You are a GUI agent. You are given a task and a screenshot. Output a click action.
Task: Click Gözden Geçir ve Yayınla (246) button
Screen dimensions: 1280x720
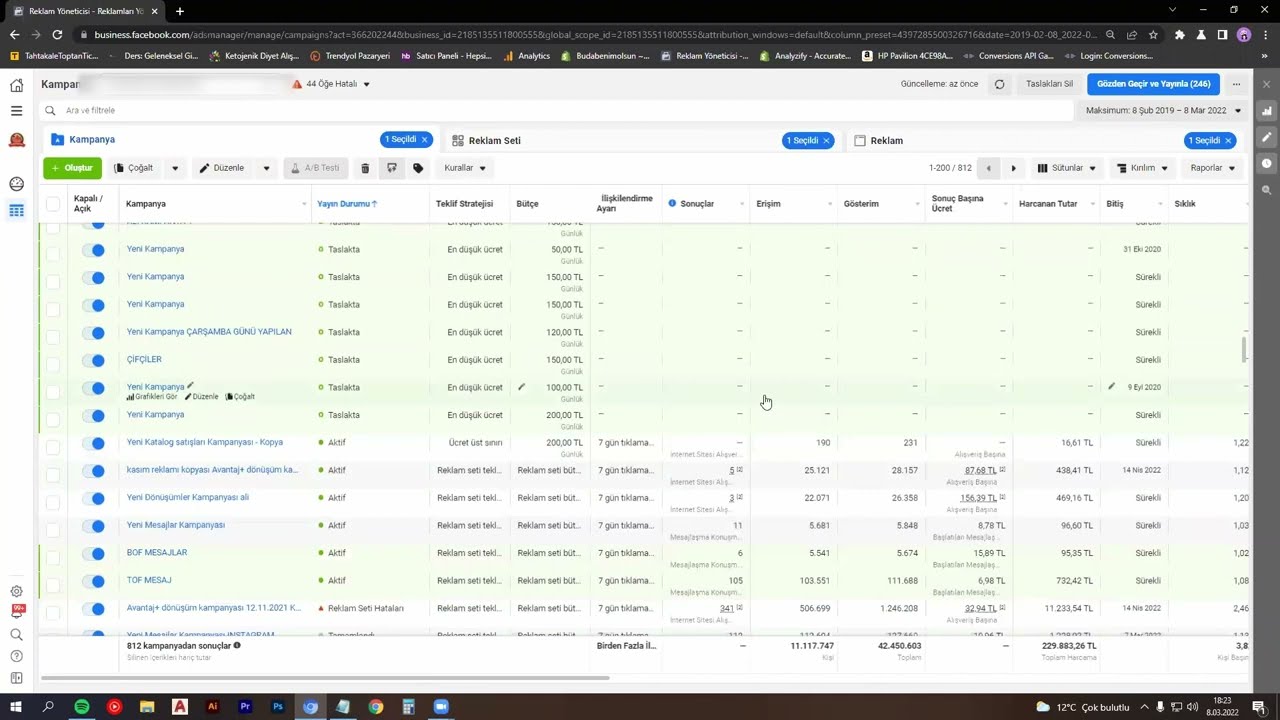(x=1153, y=84)
